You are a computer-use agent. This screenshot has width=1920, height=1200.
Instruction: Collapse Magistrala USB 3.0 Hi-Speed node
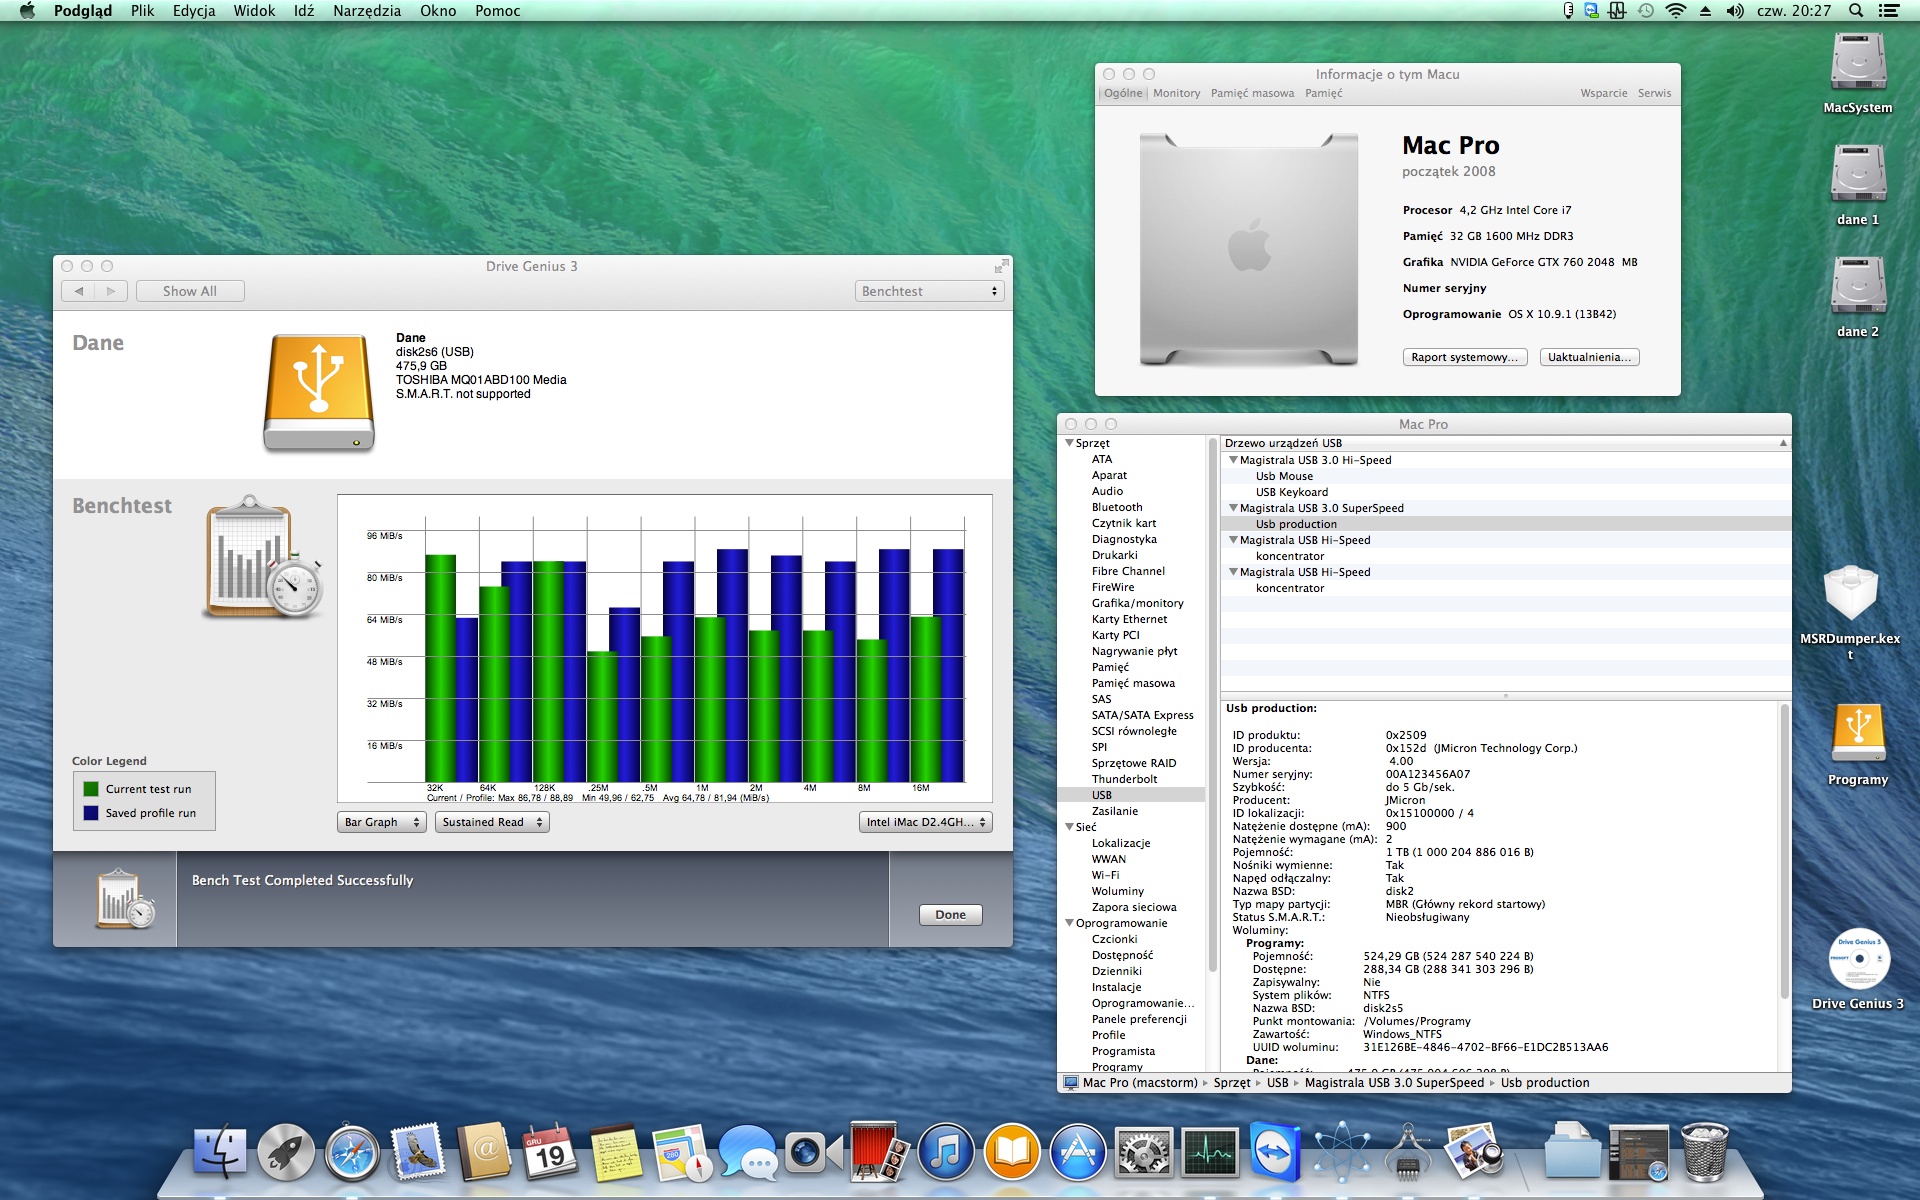1233,460
